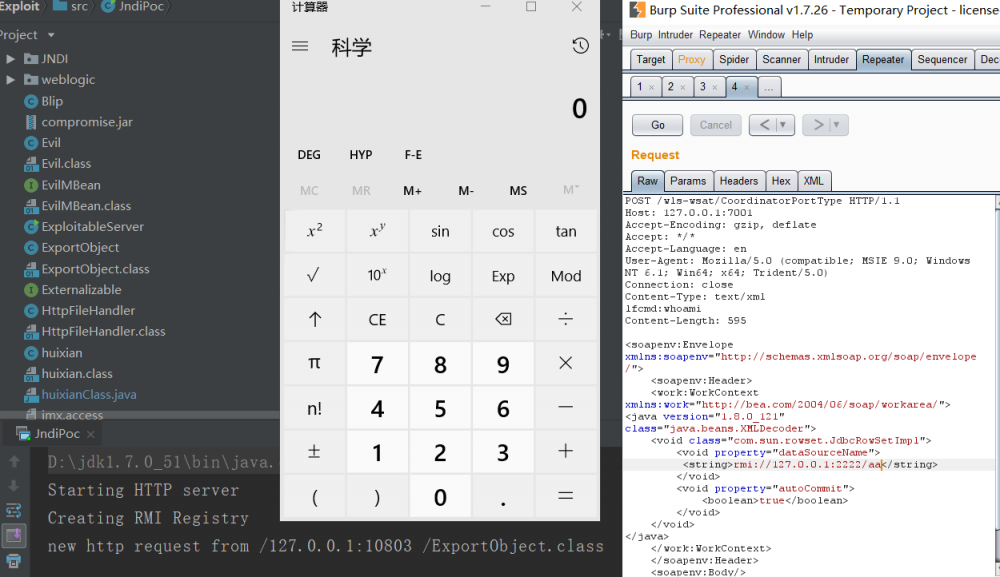Open the Sequencer tab in Burp
Viewport: 1000px width, 577px height.
coord(942,59)
